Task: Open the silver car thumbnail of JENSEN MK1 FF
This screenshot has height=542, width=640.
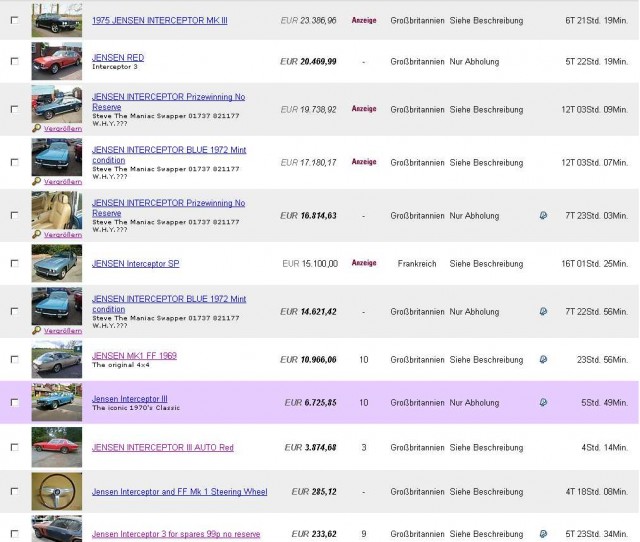Action: tap(57, 359)
